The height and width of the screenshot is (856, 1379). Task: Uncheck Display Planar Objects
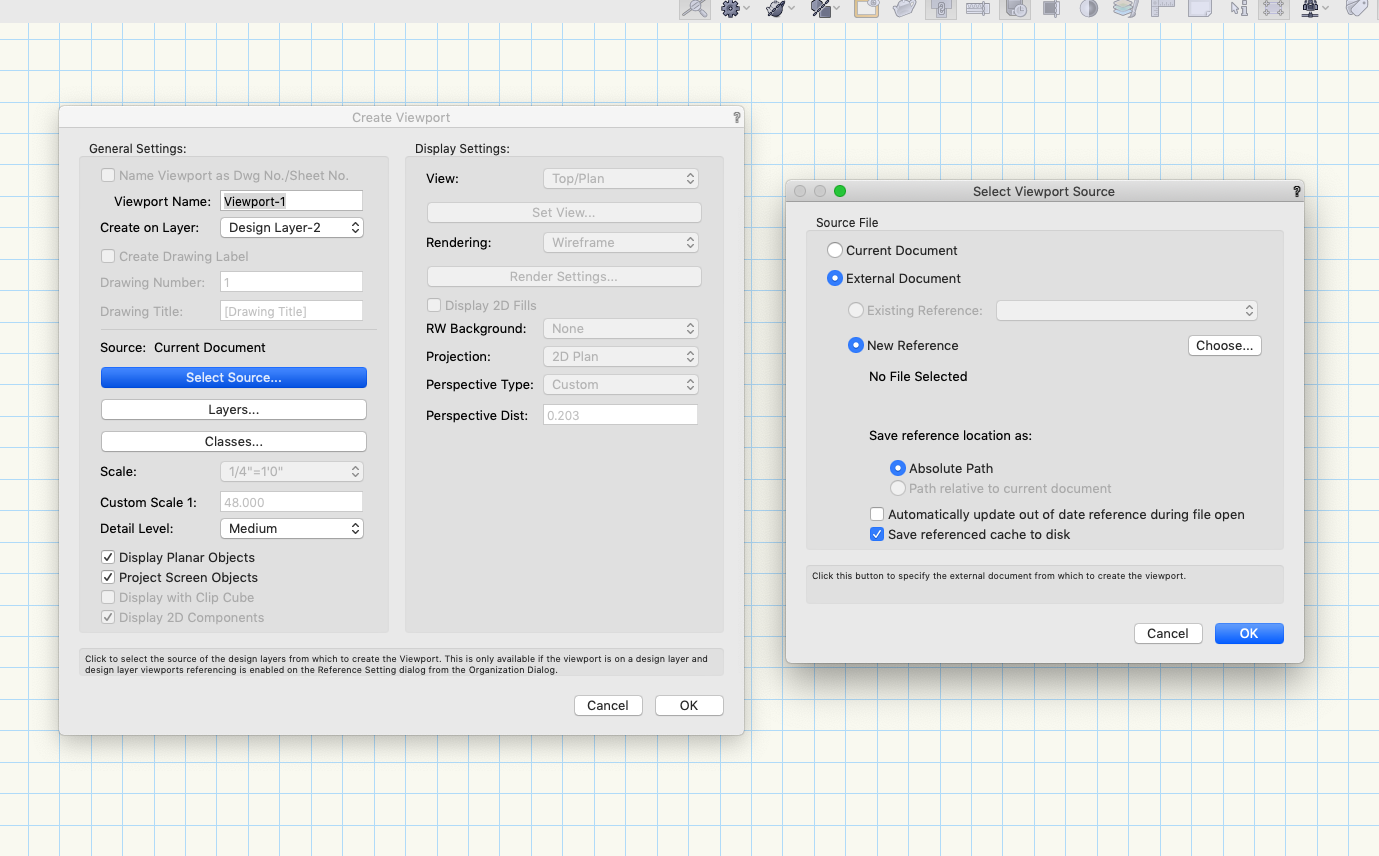click(108, 558)
